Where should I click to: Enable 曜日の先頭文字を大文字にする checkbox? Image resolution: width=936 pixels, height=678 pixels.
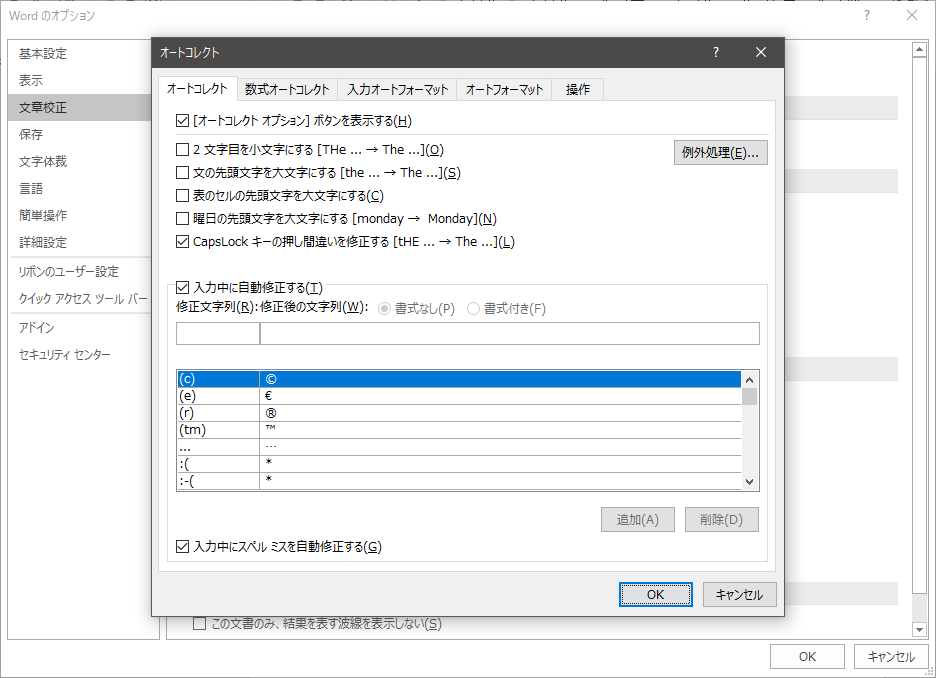point(183,218)
